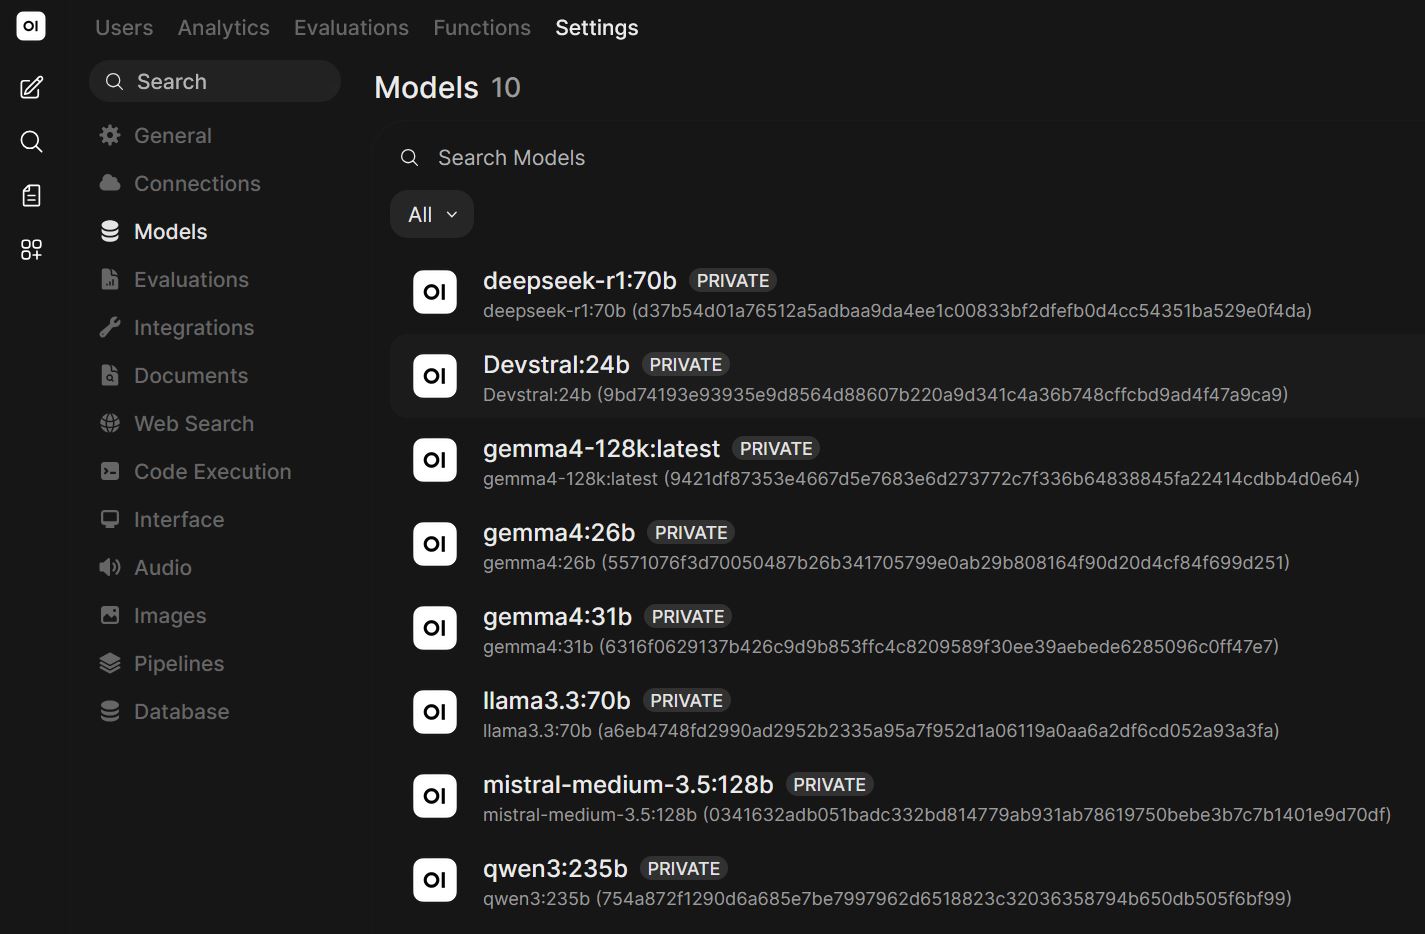1425x934 pixels.
Task: Click the Audio speaker icon
Action: [x=110, y=567]
